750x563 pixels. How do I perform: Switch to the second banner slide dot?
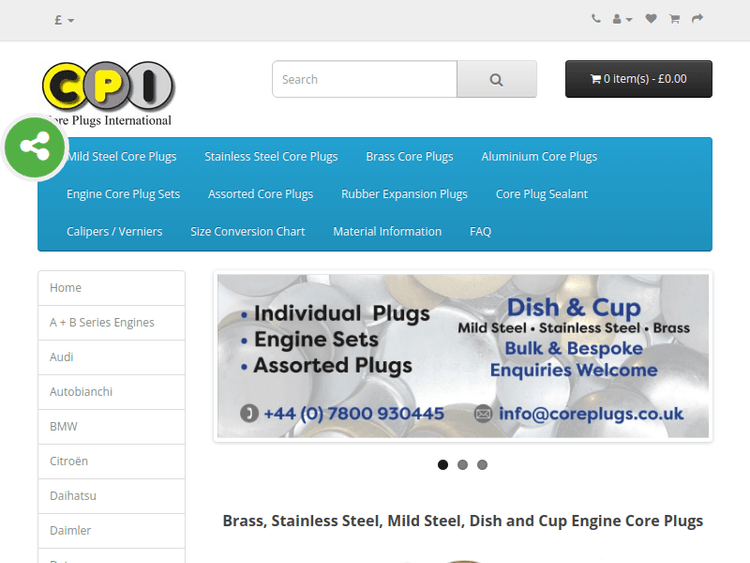[x=462, y=464]
